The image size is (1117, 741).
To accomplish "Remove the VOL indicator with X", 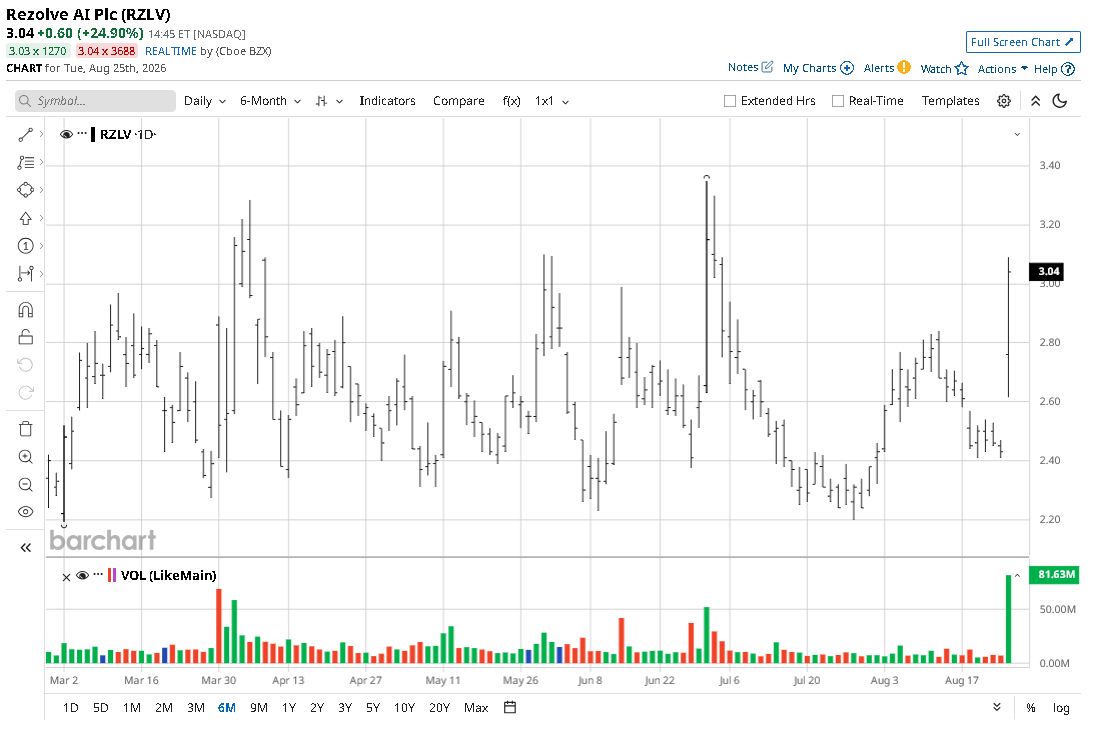I will (66, 577).
